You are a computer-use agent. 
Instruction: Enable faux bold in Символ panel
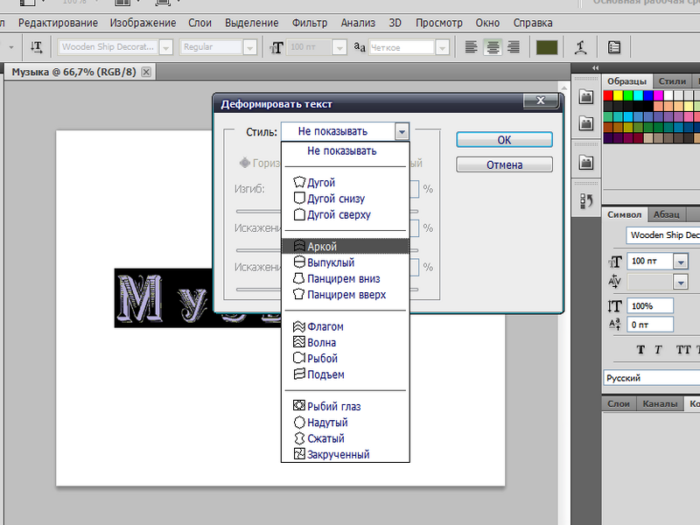tap(641, 350)
